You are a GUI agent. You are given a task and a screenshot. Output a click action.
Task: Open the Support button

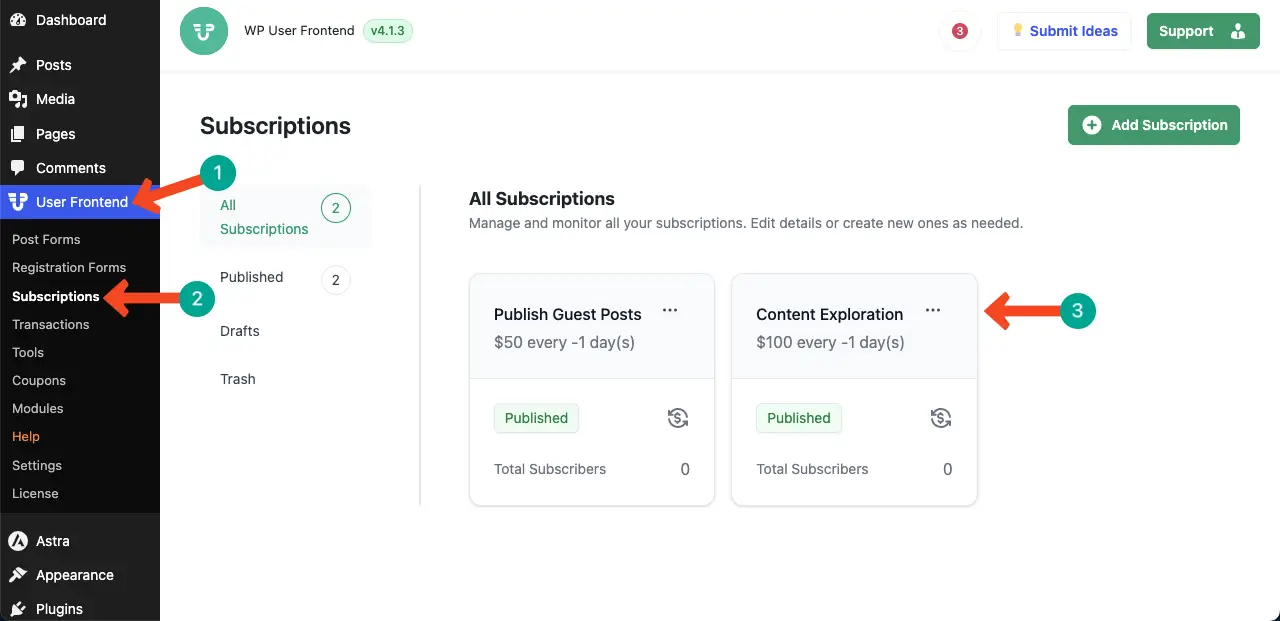(x=1202, y=31)
